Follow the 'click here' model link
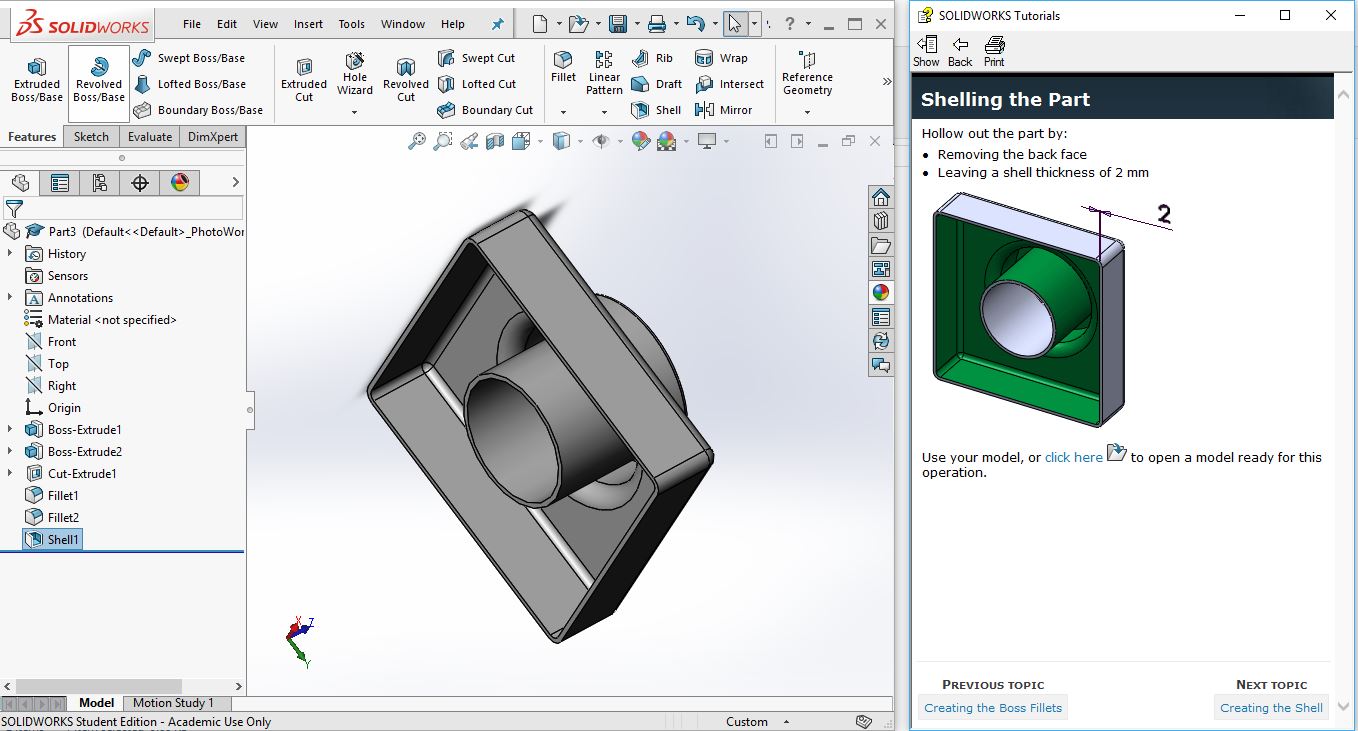Viewport: 1358px width, 731px height. click(1074, 457)
